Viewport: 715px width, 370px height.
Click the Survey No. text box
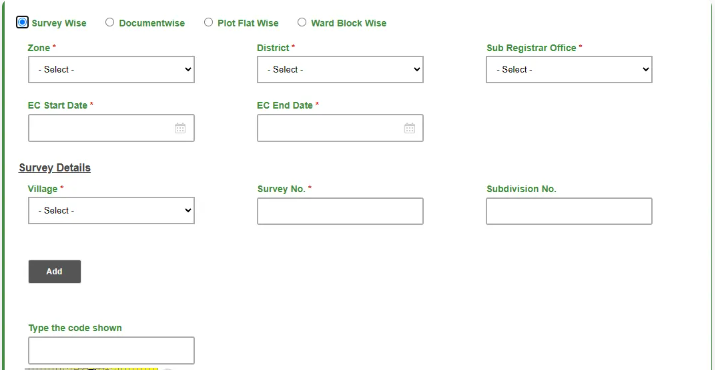[x=340, y=211]
